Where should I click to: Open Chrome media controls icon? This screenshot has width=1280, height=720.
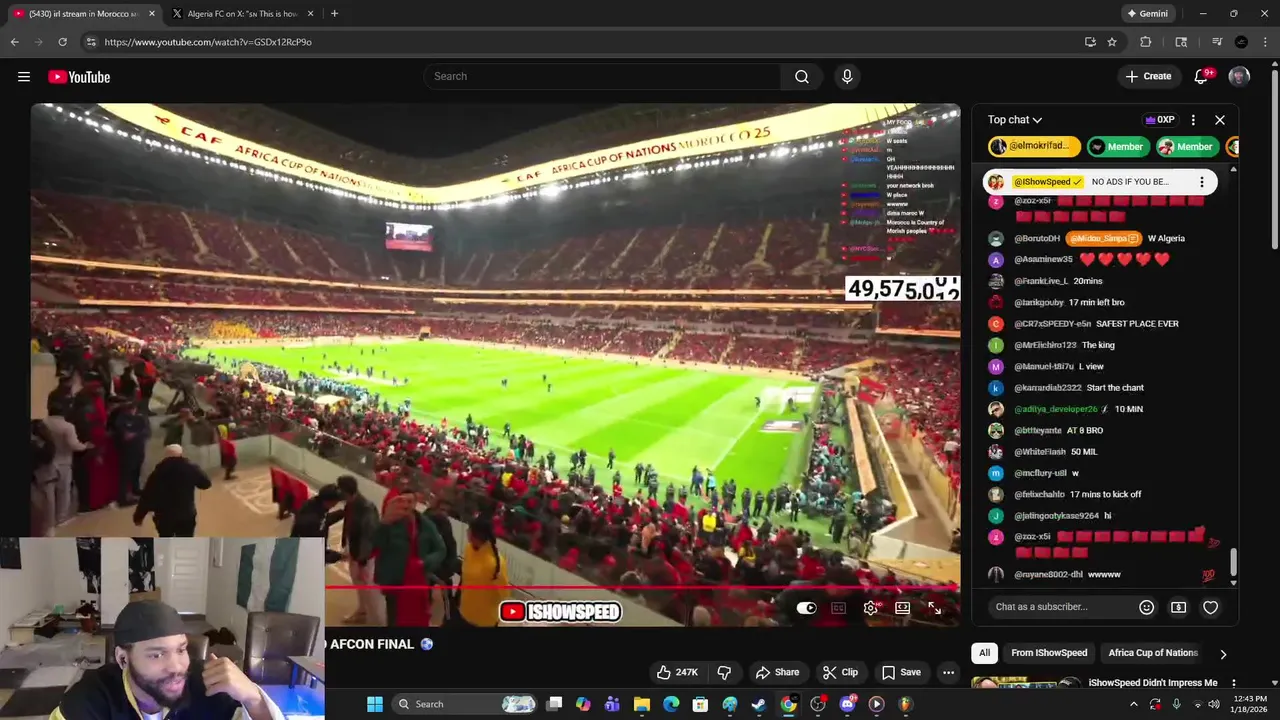click(x=1217, y=42)
